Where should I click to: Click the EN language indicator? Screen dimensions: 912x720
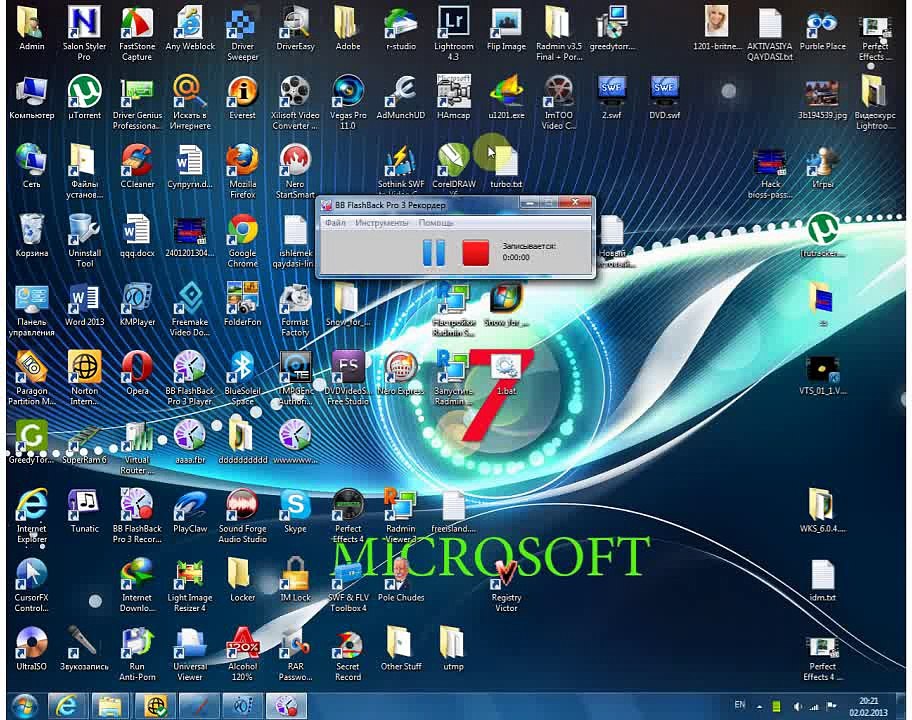point(739,705)
